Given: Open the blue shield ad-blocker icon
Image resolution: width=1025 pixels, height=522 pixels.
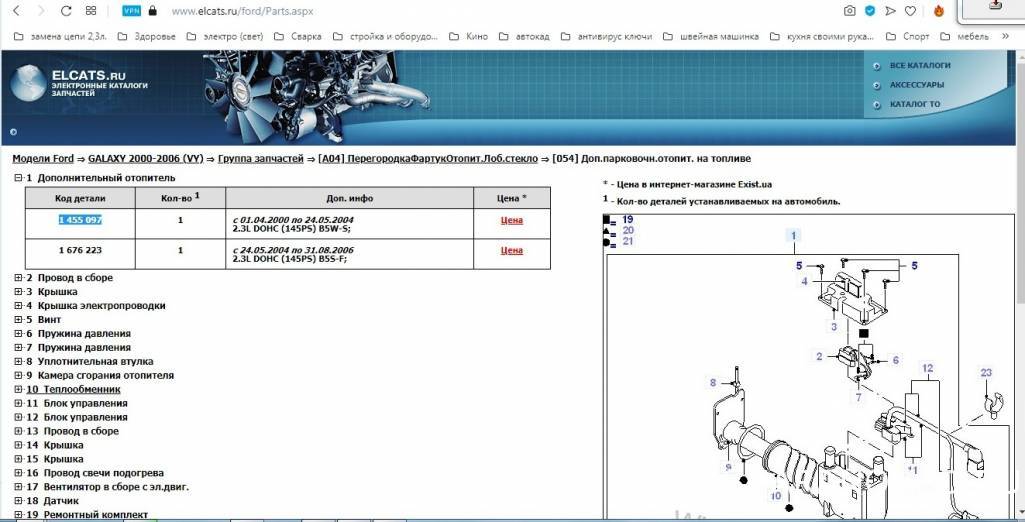Looking at the screenshot, I should tap(869, 11).
